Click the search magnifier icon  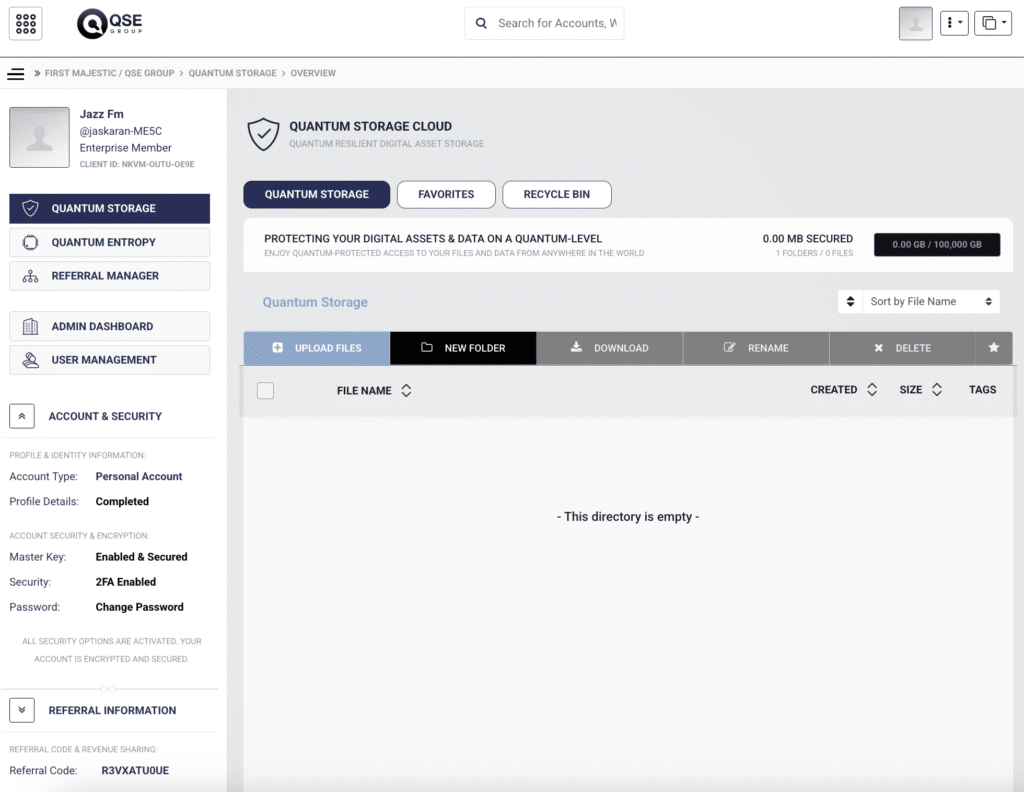click(481, 24)
